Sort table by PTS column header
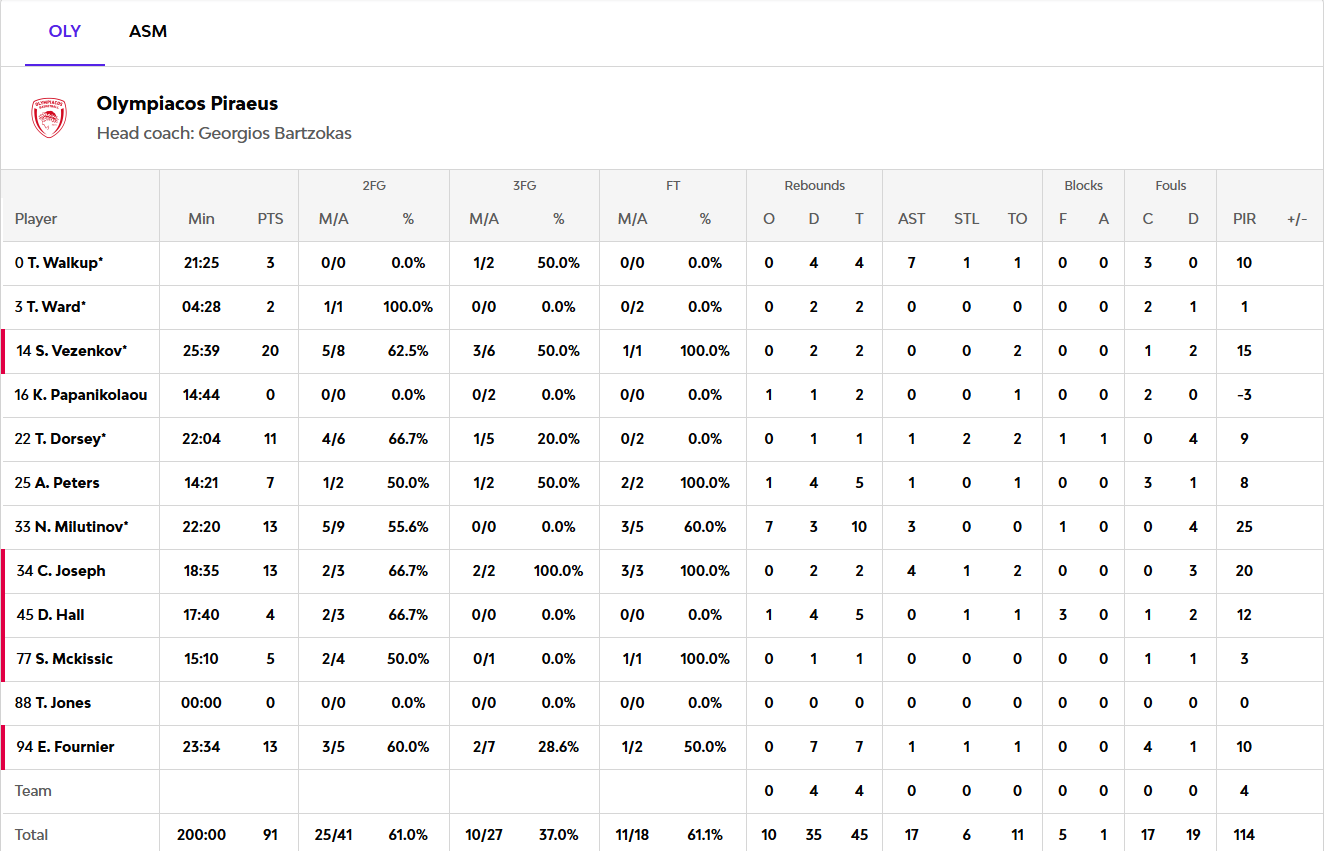 tap(270, 219)
